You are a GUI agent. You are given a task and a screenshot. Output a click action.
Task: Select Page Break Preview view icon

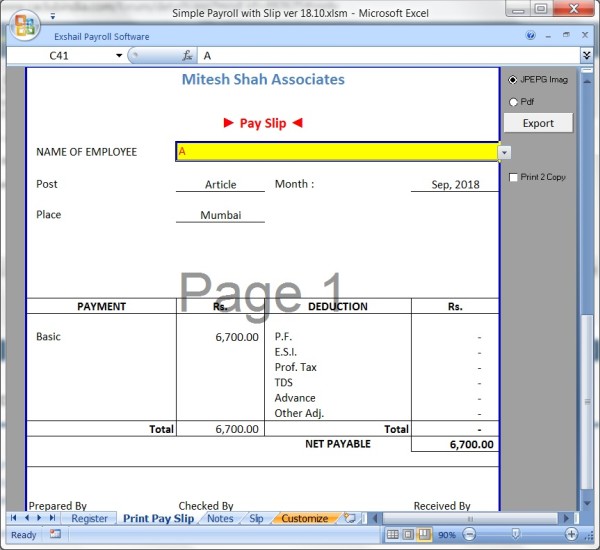[423, 535]
